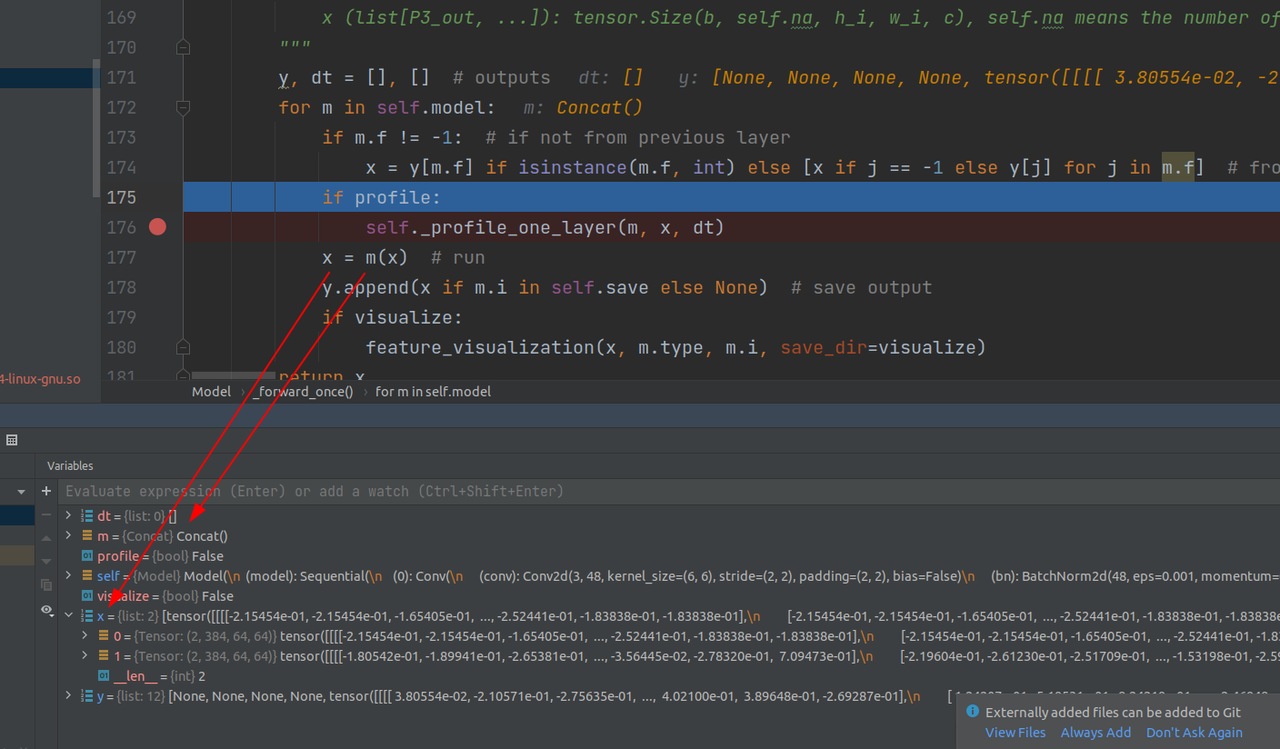Screen dimensions: 1280x749
Task: Open the Variables tab
Action: [70, 466]
